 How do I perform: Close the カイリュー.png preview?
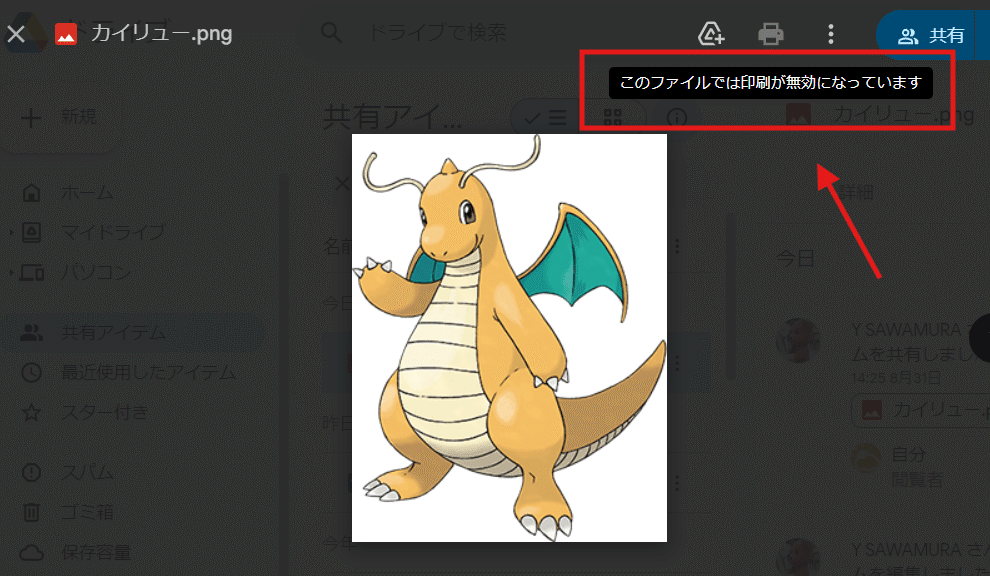pyautogui.click(x=16, y=33)
